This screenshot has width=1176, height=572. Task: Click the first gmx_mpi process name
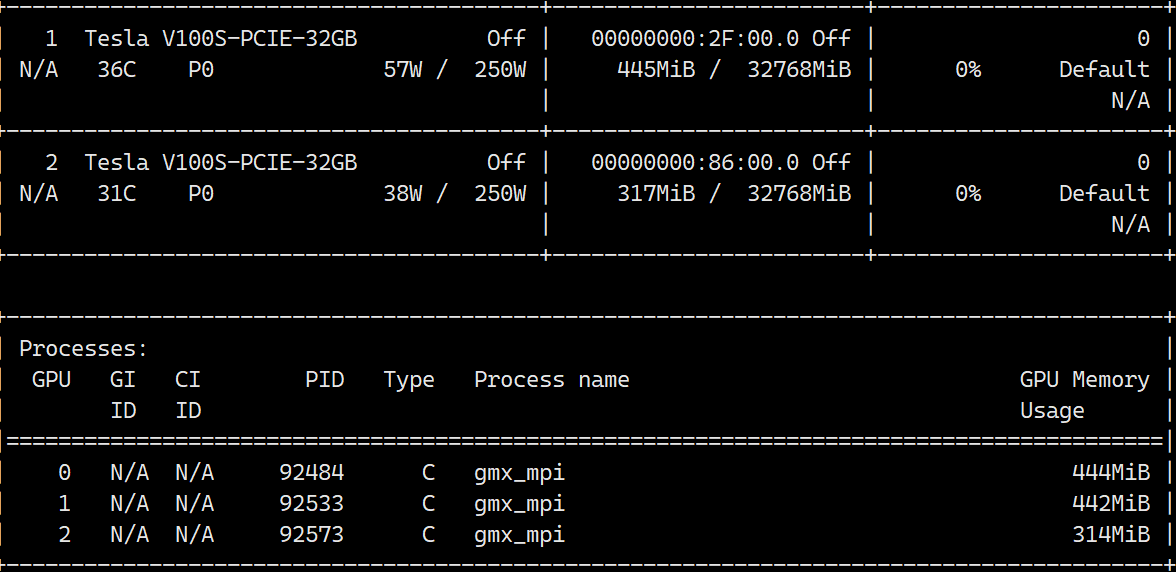tap(519, 474)
